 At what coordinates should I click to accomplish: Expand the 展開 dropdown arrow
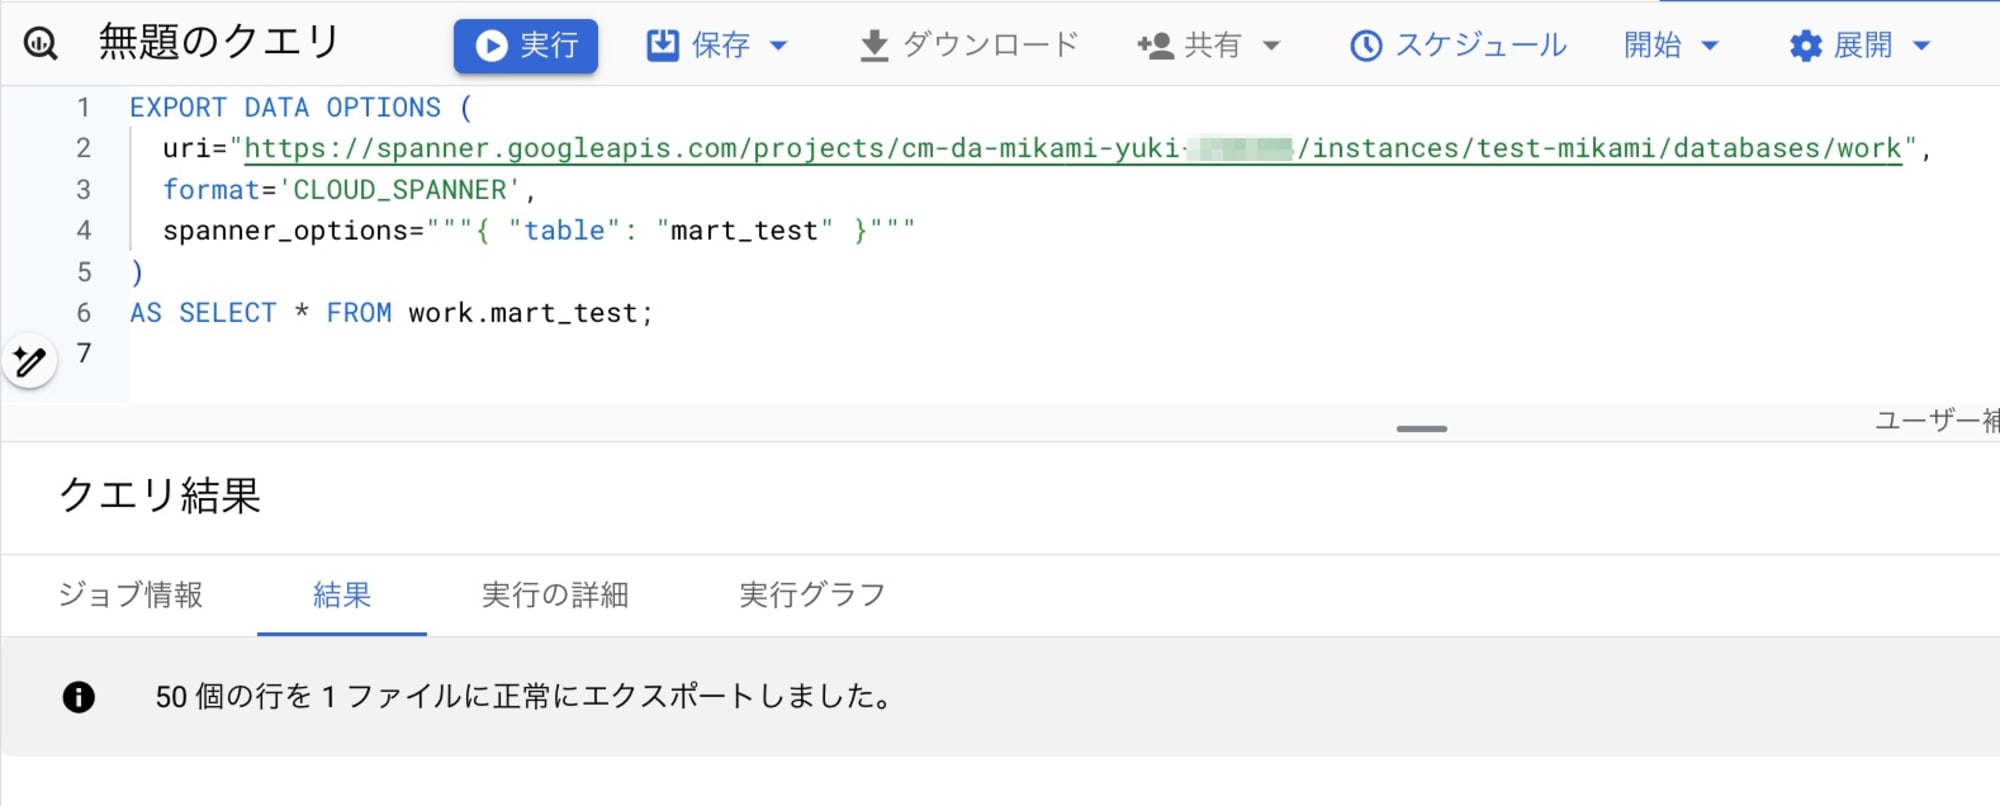pos(1921,45)
